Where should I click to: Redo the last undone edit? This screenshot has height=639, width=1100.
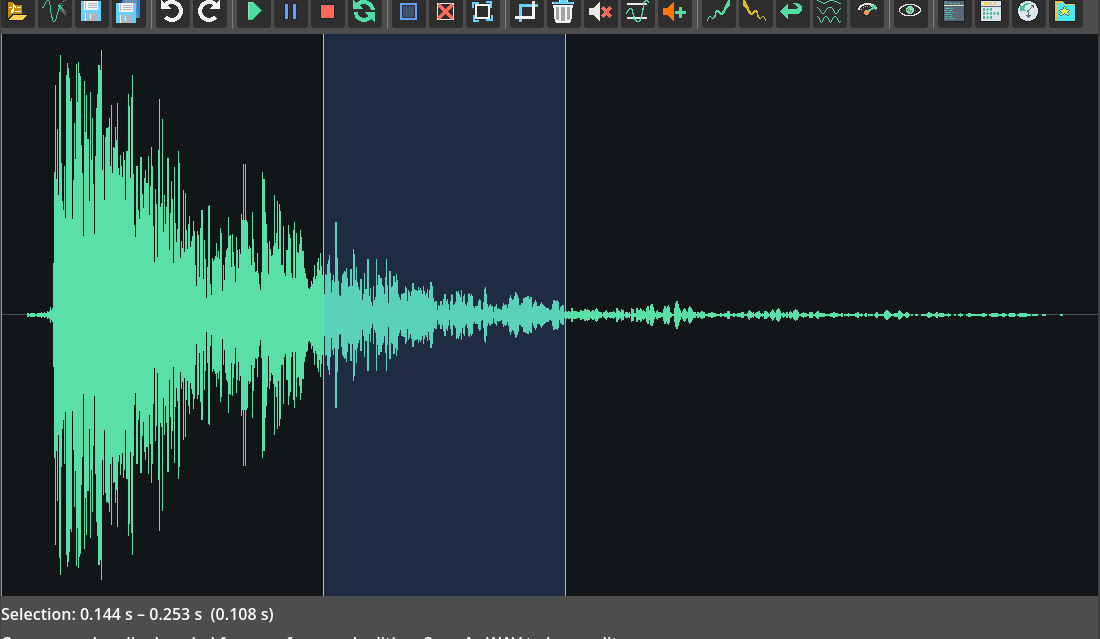click(208, 11)
